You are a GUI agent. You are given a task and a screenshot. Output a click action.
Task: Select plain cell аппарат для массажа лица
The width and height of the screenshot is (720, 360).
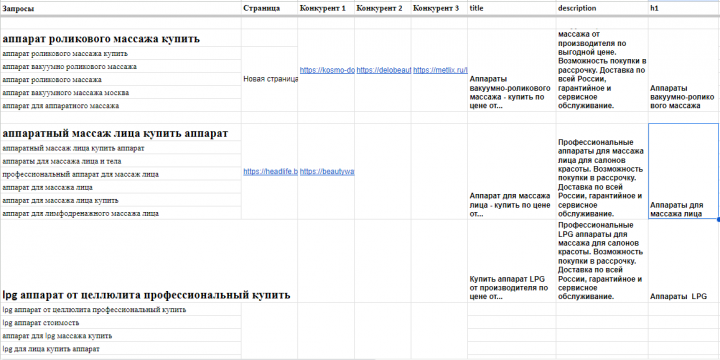[121, 187]
